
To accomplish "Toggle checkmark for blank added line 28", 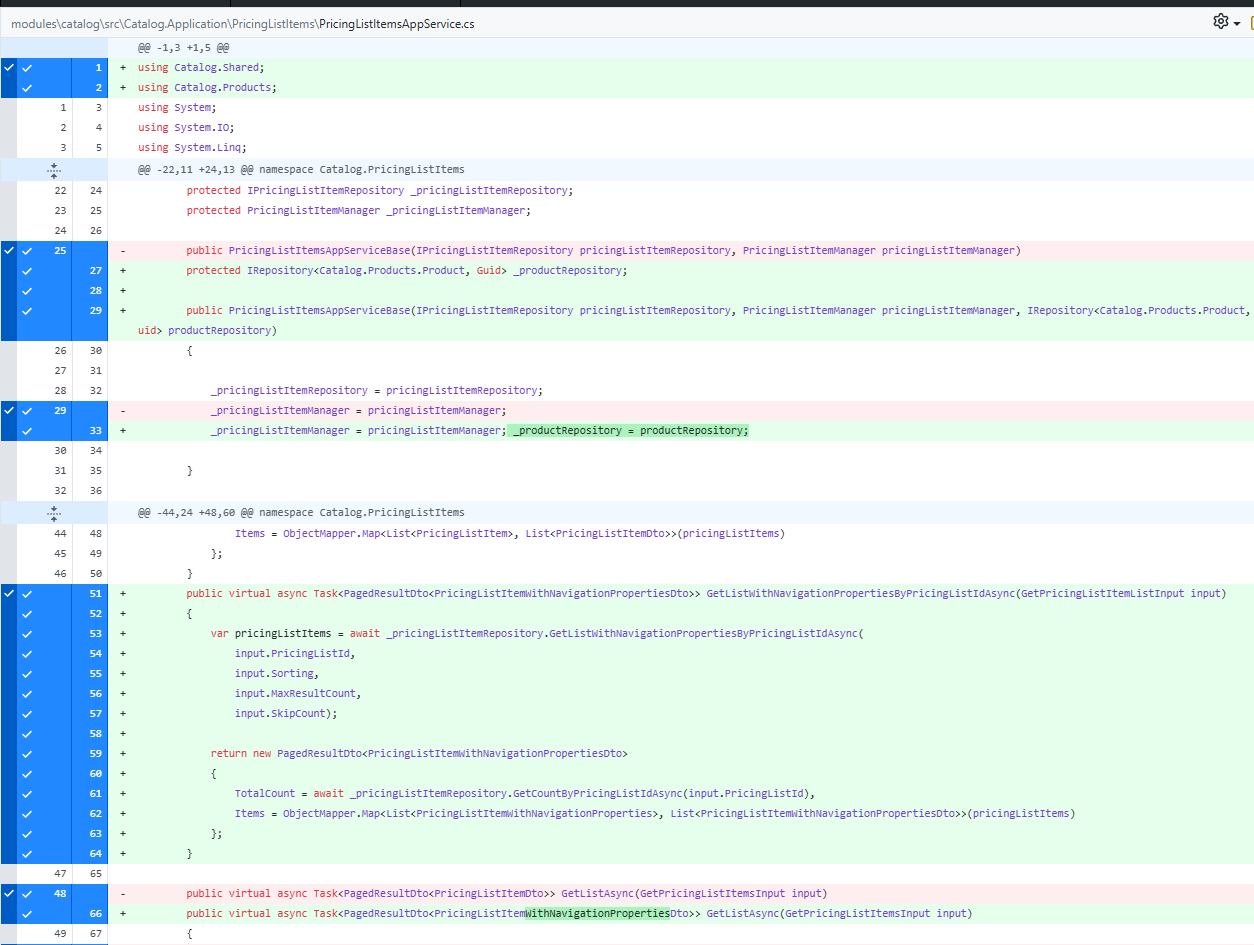I will 28,290.
